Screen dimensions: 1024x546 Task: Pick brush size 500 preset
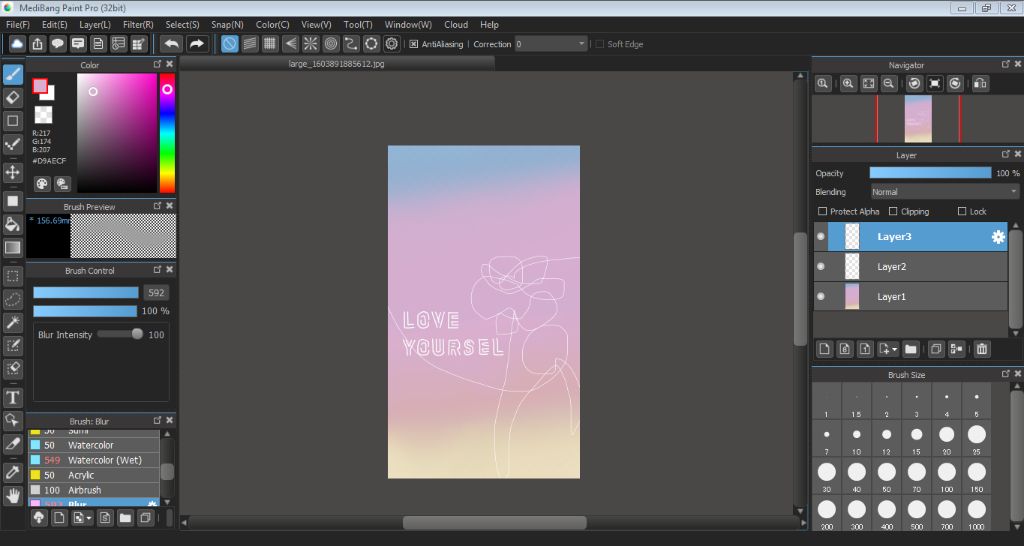[x=916, y=513]
